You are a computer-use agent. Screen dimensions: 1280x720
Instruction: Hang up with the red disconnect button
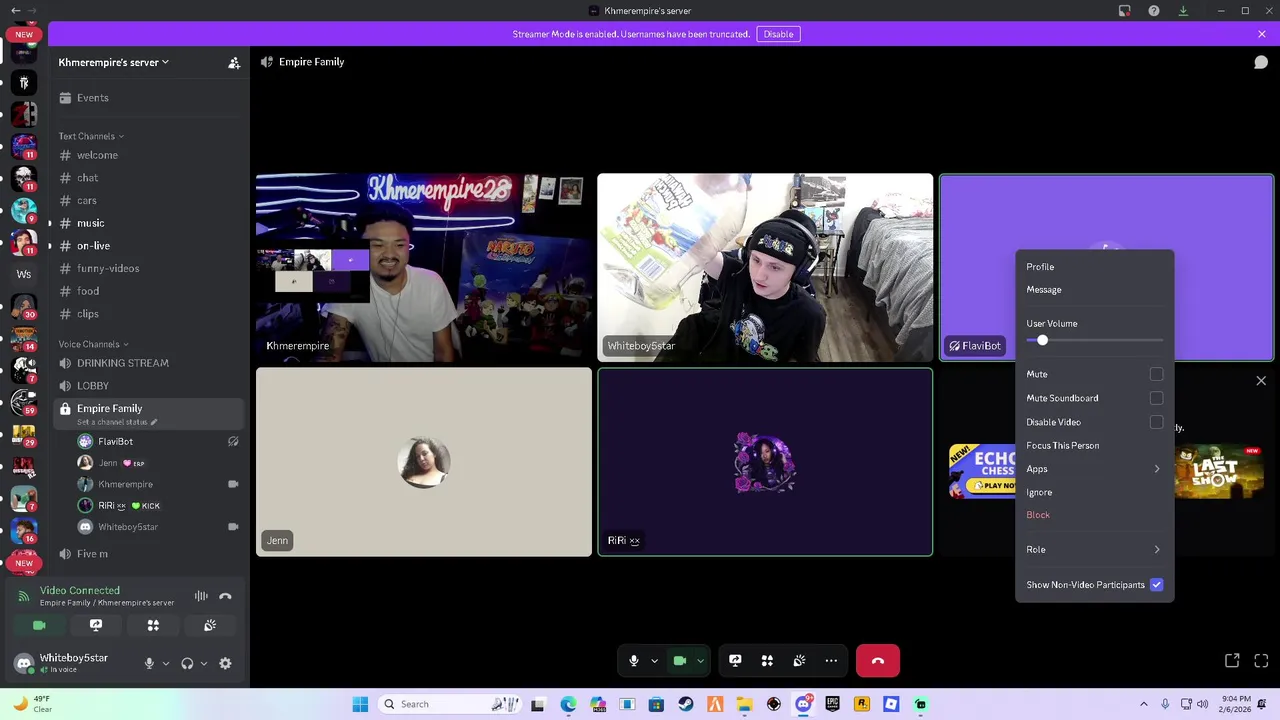pyautogui.click(x=878, y=660)
